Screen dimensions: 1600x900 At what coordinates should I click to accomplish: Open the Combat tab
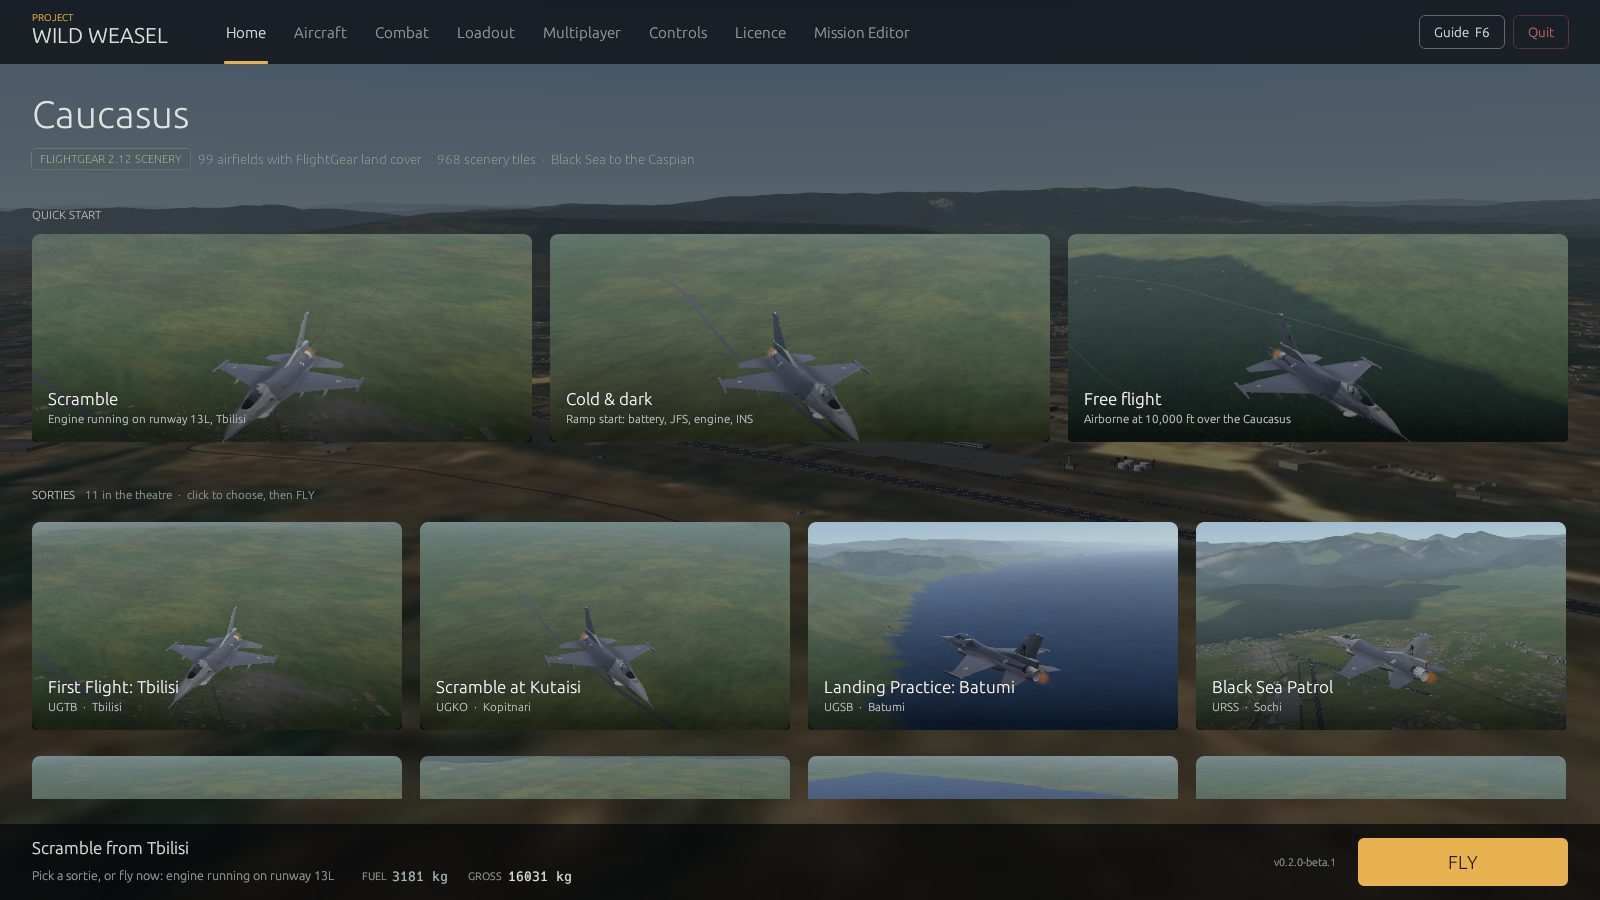coord(402,33)
